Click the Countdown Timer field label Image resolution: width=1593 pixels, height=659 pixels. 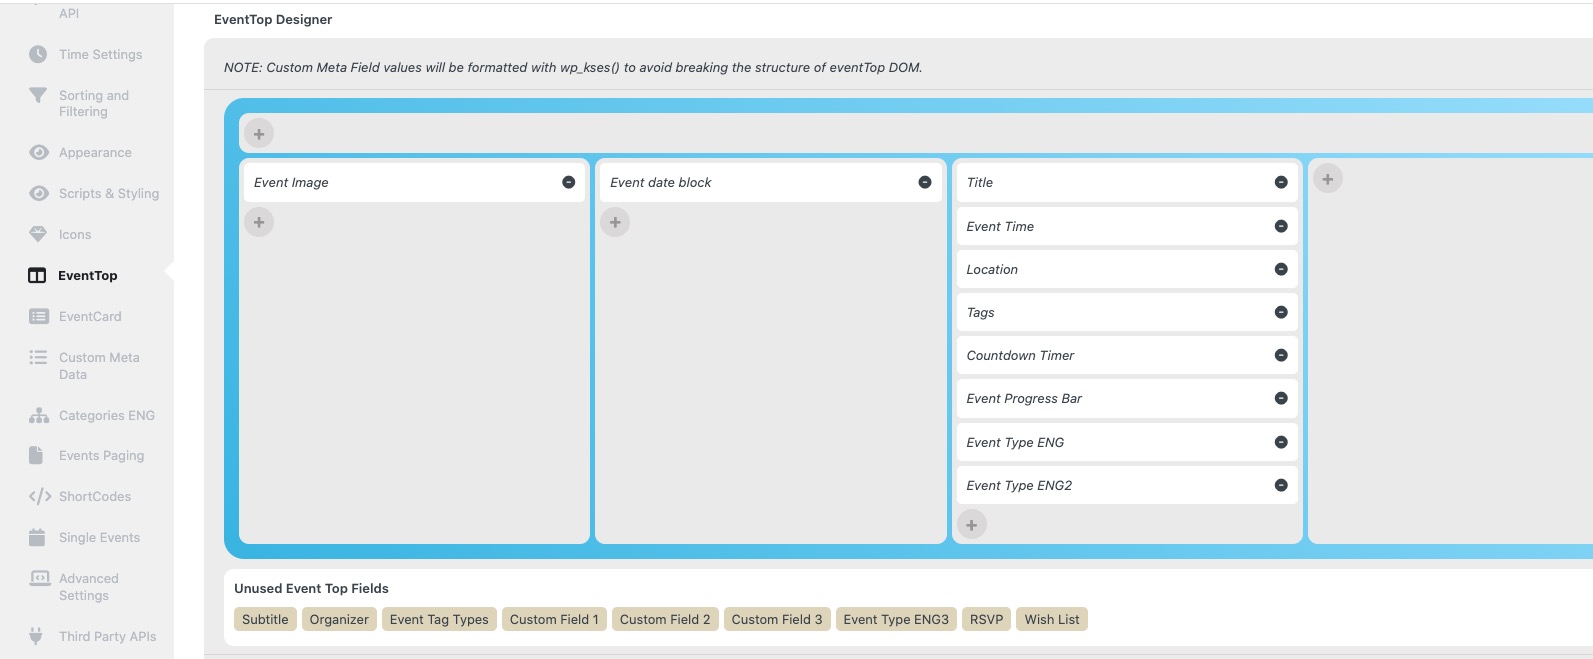tap(1020, 355)
